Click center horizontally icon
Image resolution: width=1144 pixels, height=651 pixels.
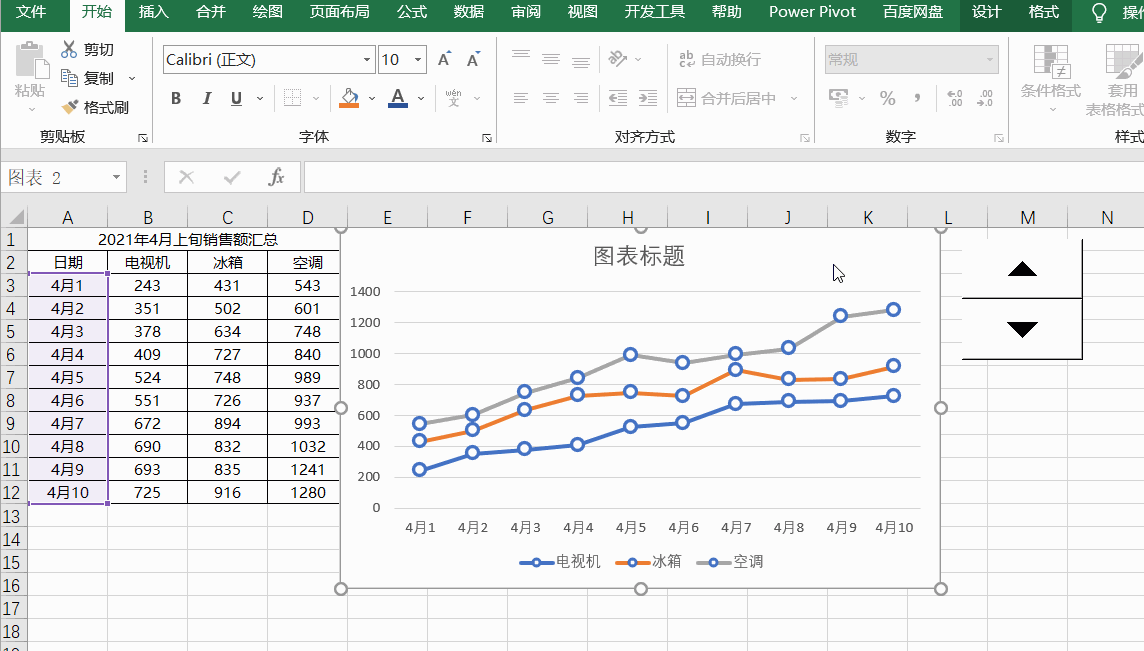click(551, 98)
